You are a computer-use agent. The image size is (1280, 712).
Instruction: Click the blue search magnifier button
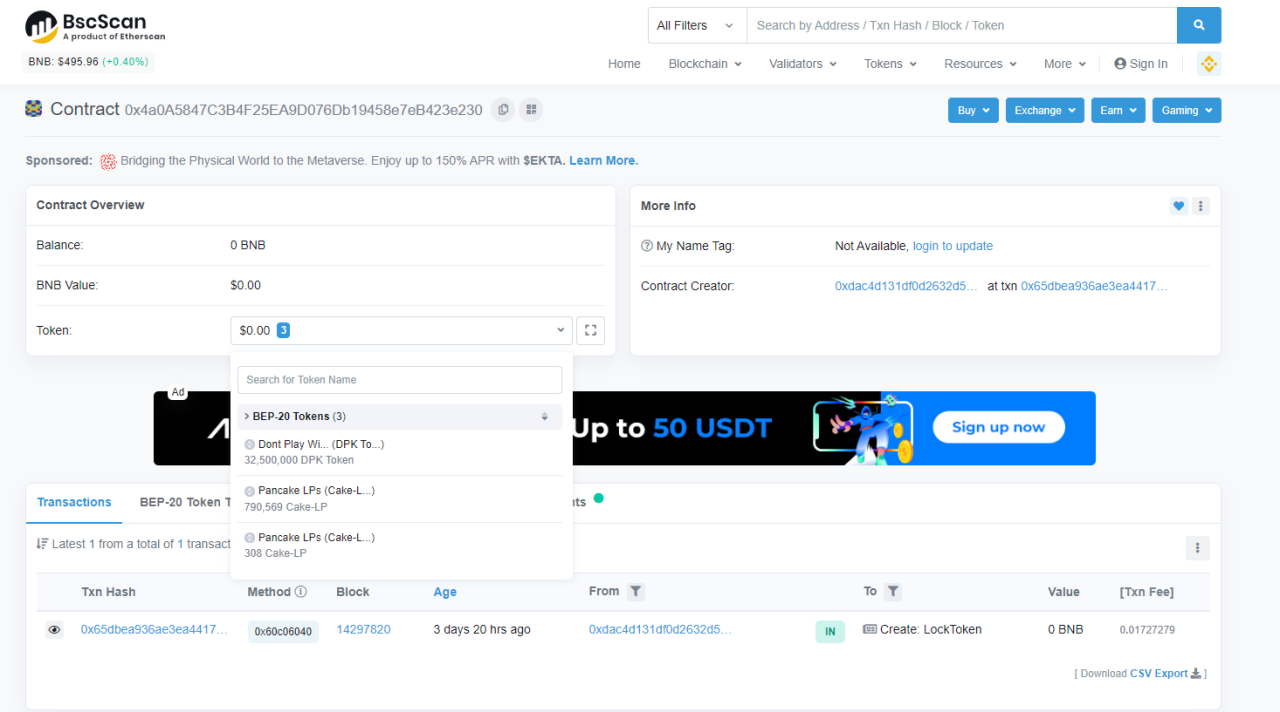tap(1199, 25)
